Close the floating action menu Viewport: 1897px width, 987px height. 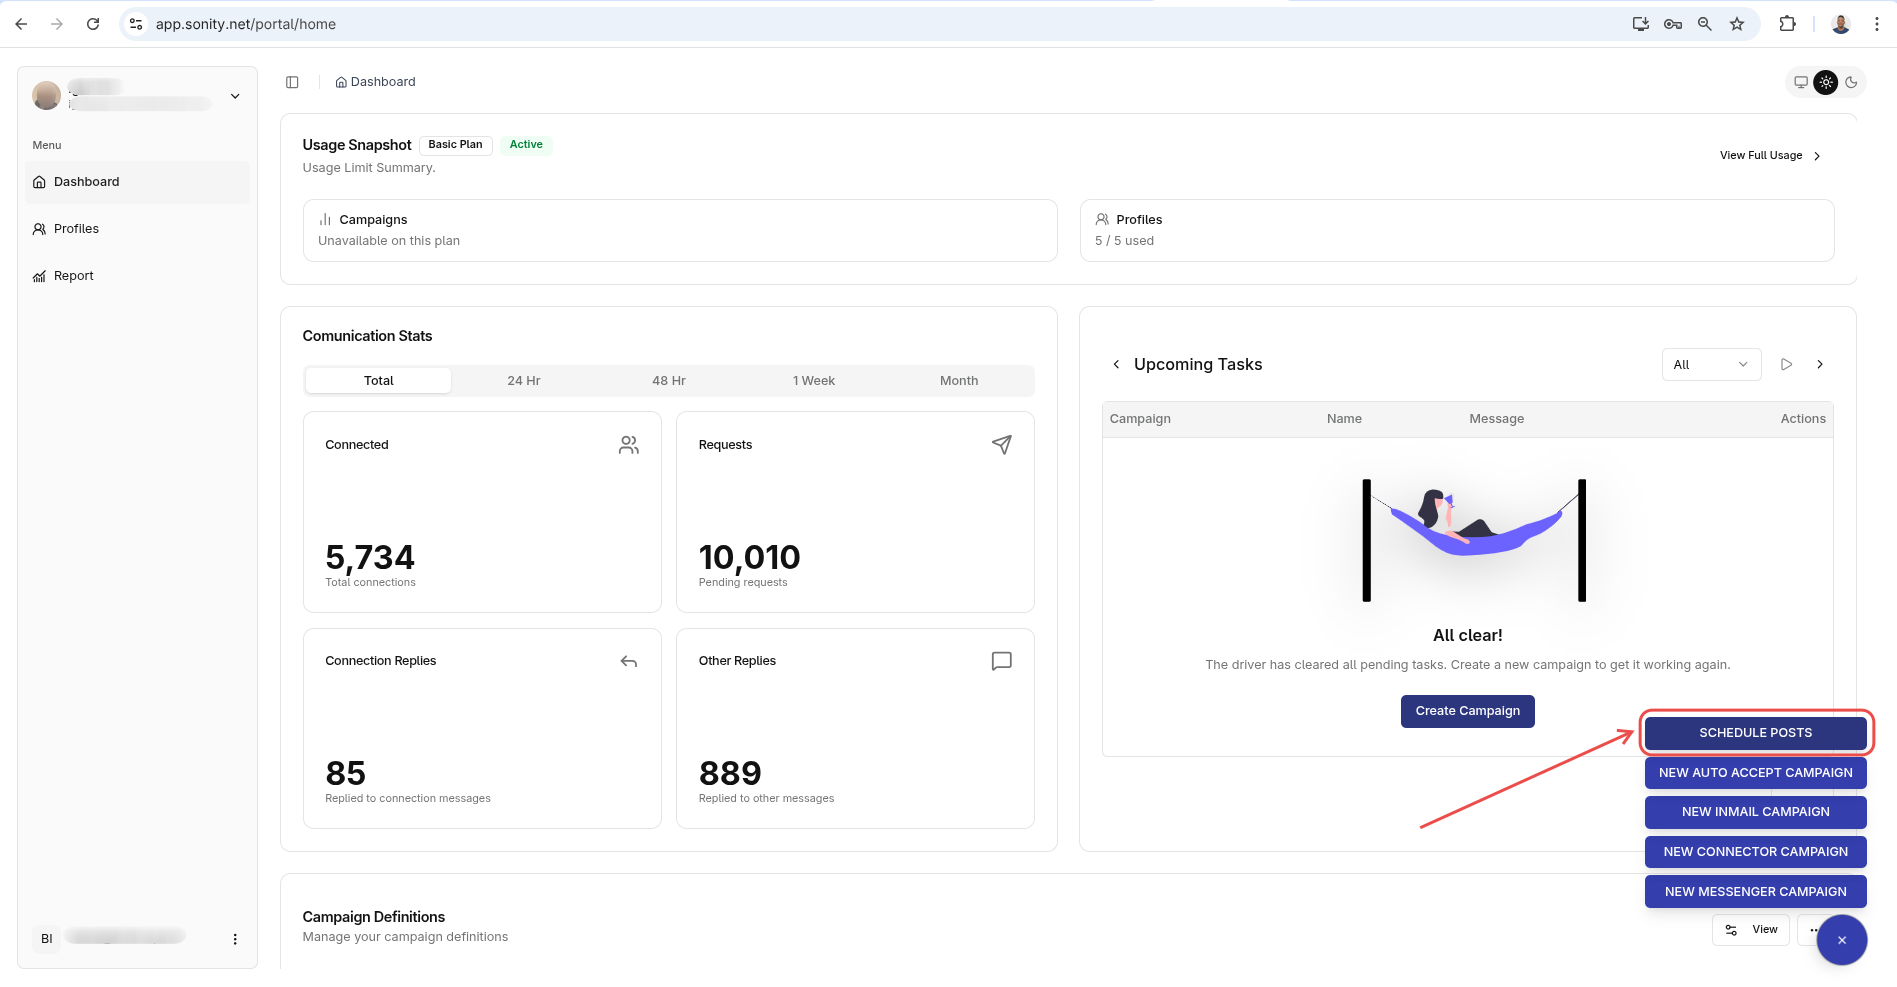pyautogui.click(x=1842, y=940)
